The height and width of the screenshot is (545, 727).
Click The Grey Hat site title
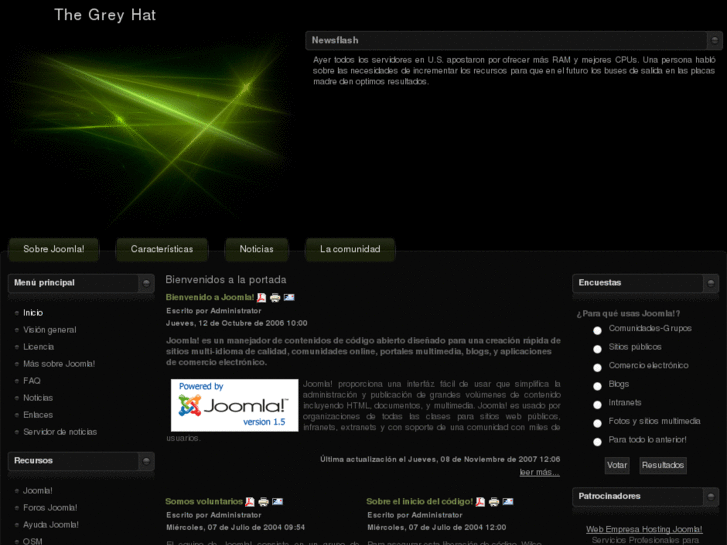[105, 15]
